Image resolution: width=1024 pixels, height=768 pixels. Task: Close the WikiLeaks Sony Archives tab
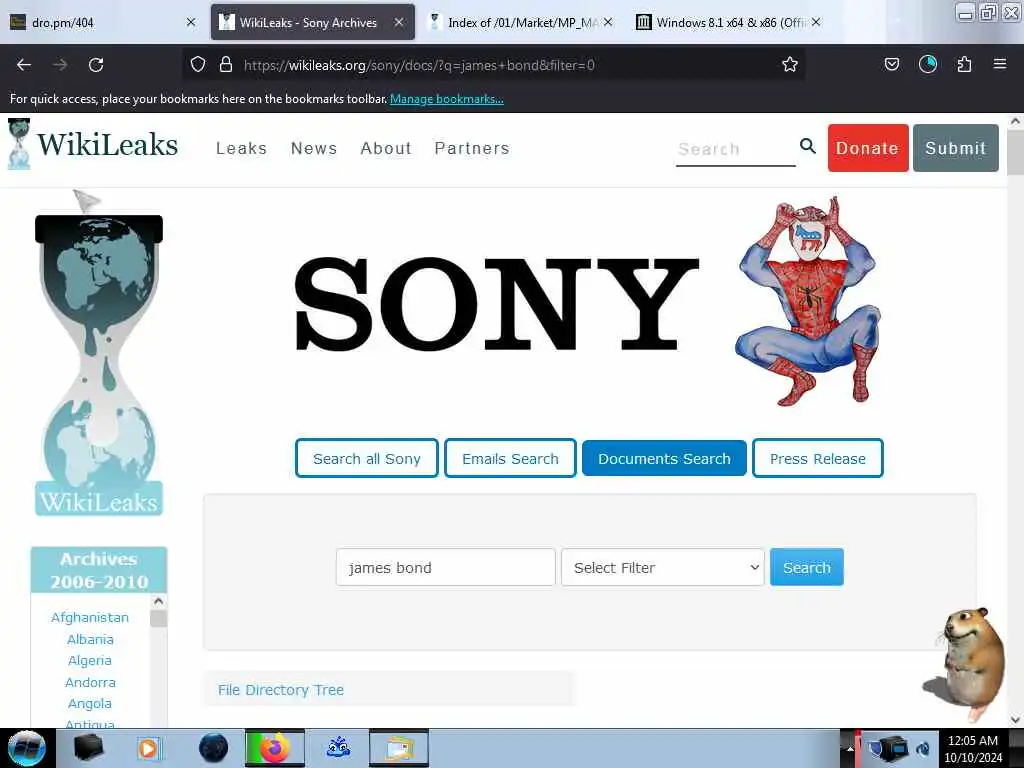399,22
